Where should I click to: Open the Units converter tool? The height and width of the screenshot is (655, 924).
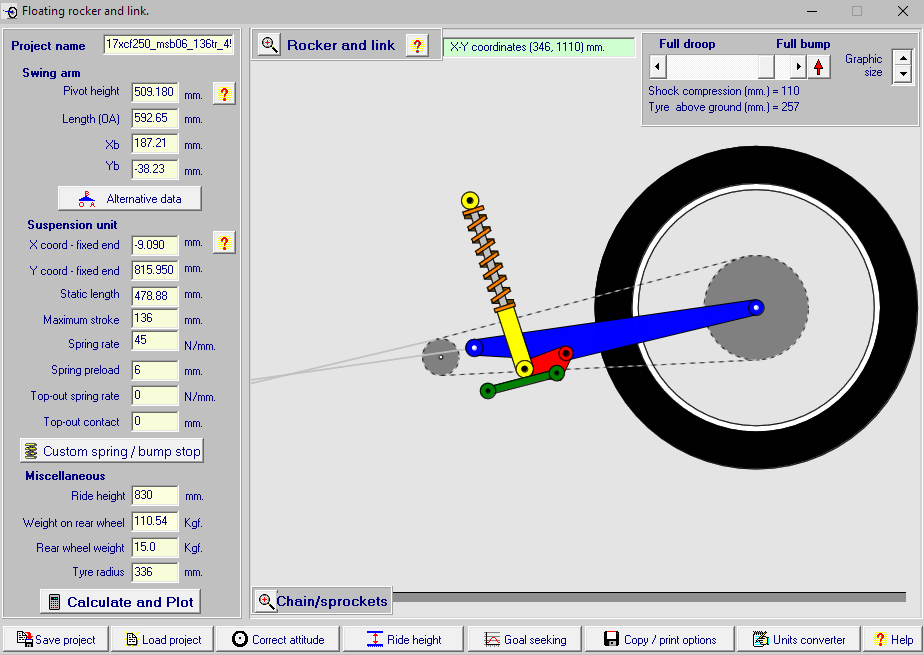pyautogui.click(x=798, y=639)
